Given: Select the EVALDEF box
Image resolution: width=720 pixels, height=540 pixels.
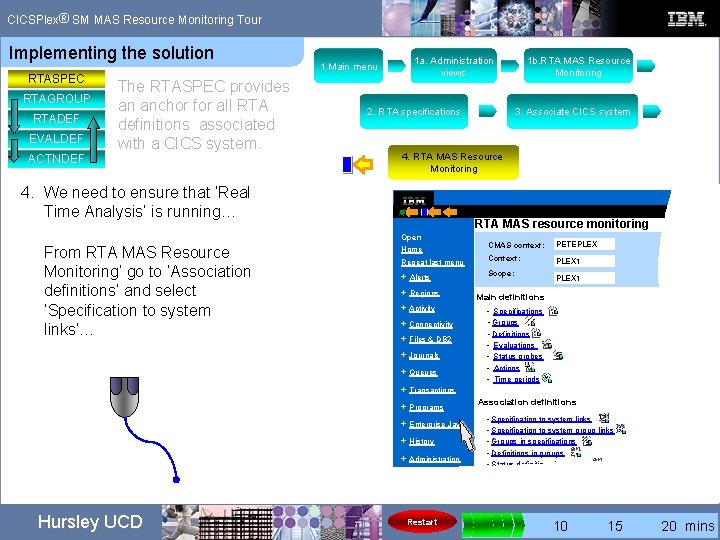Looking at the screenshot, I should 56,138.
